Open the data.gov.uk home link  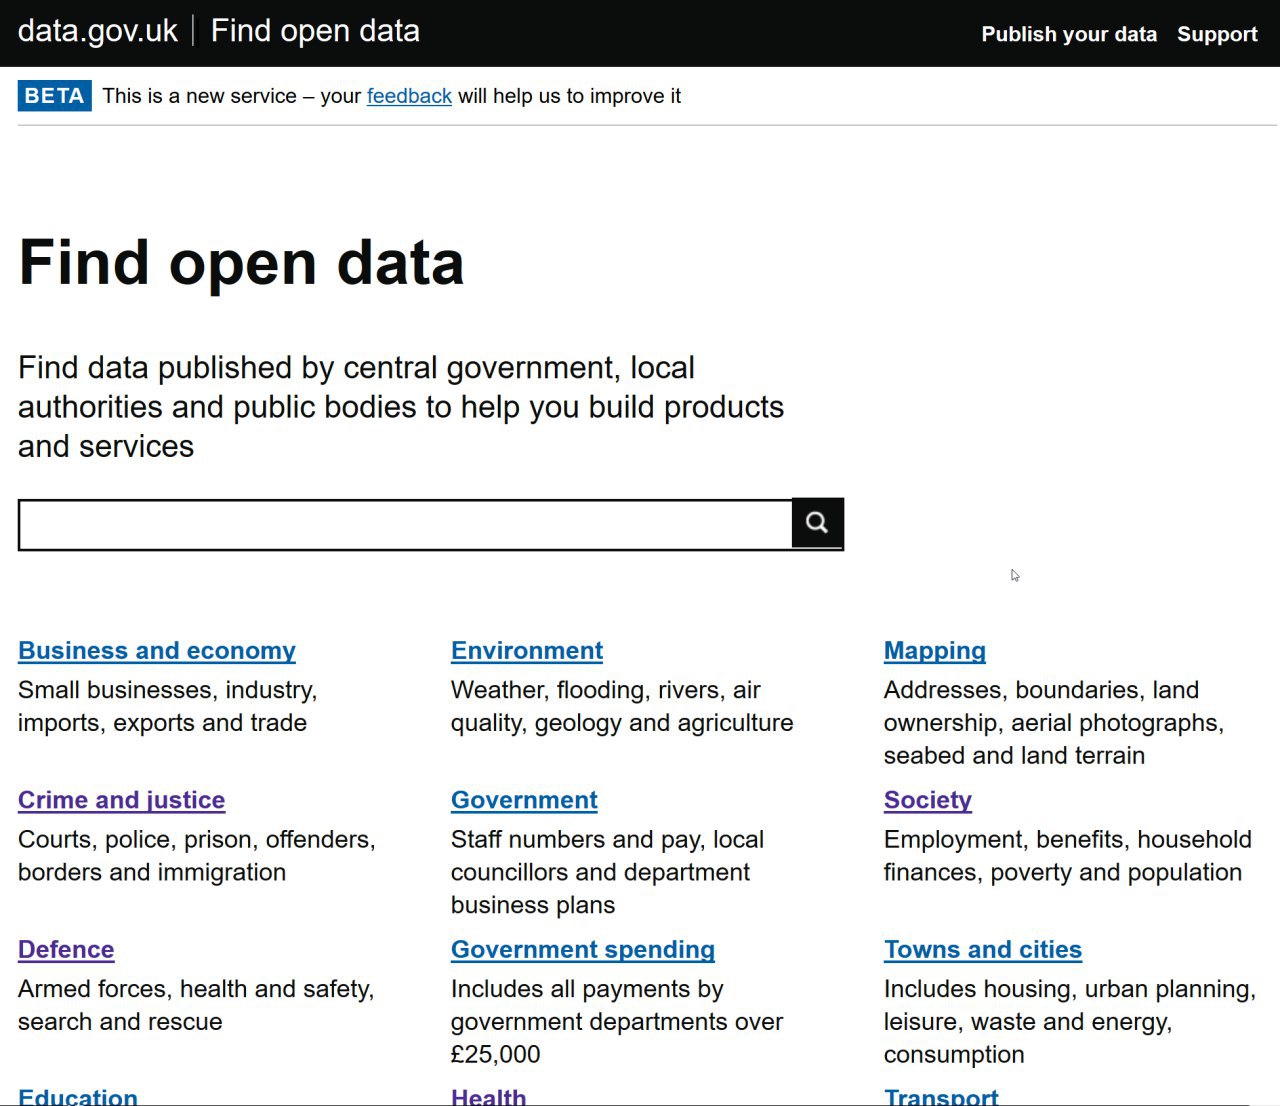[97, 31]
